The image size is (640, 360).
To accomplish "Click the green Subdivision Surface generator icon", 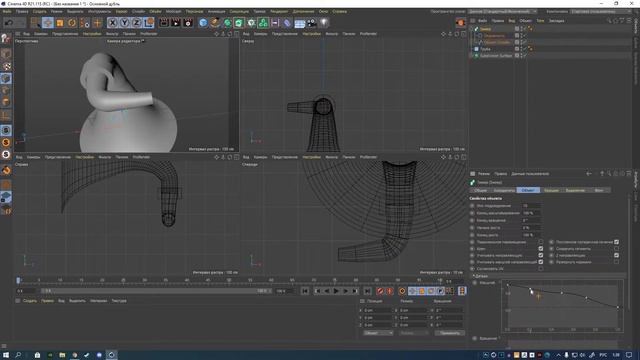I will 227,23.
